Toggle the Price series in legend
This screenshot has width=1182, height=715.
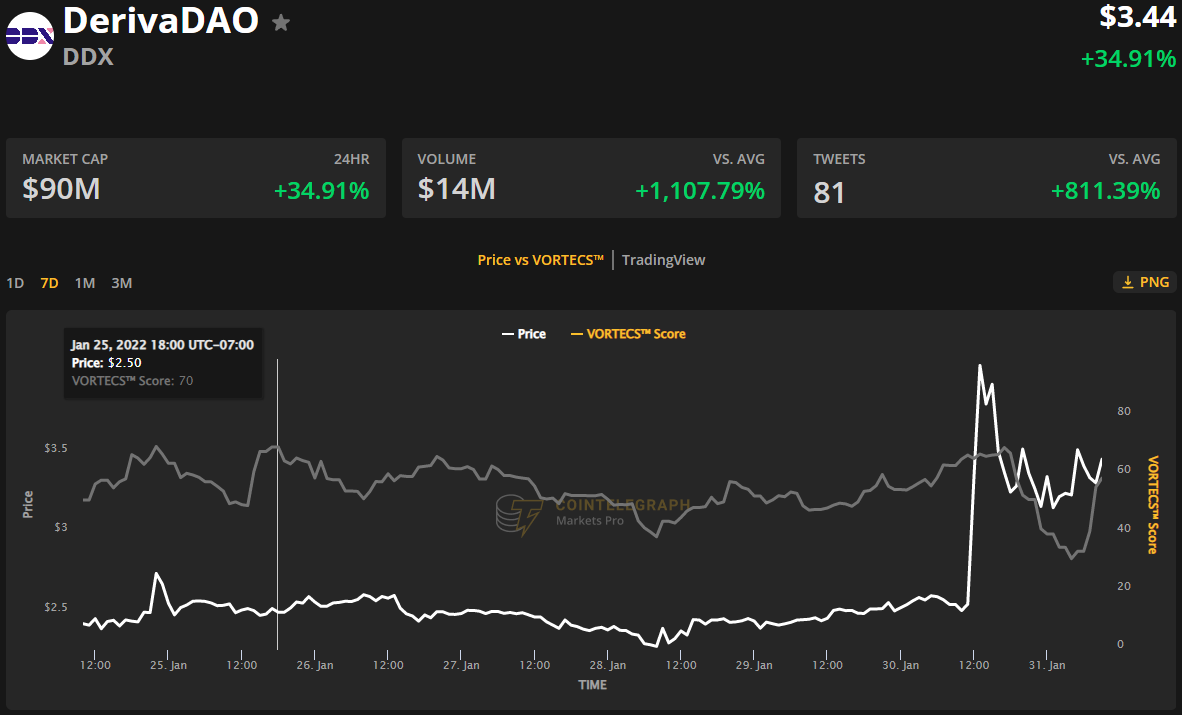point(523,334)
